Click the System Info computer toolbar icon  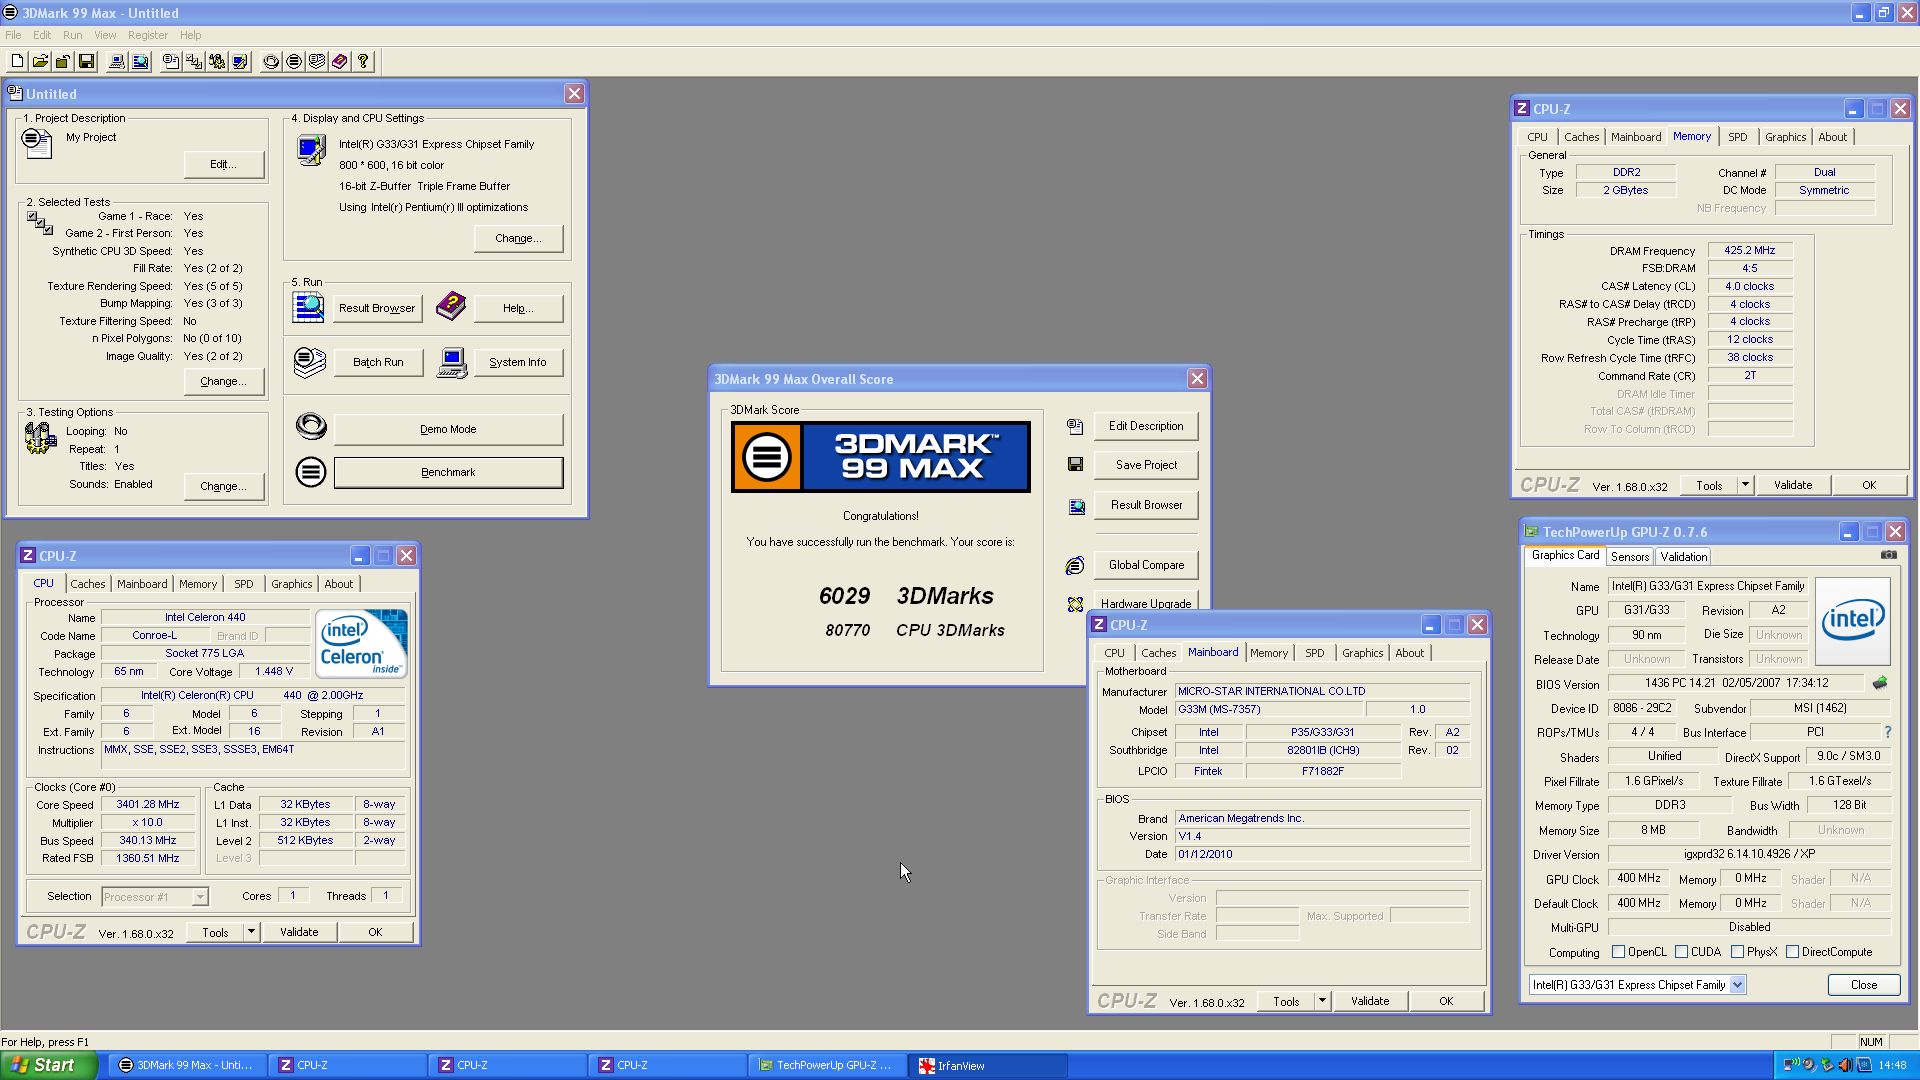(117, 62)
